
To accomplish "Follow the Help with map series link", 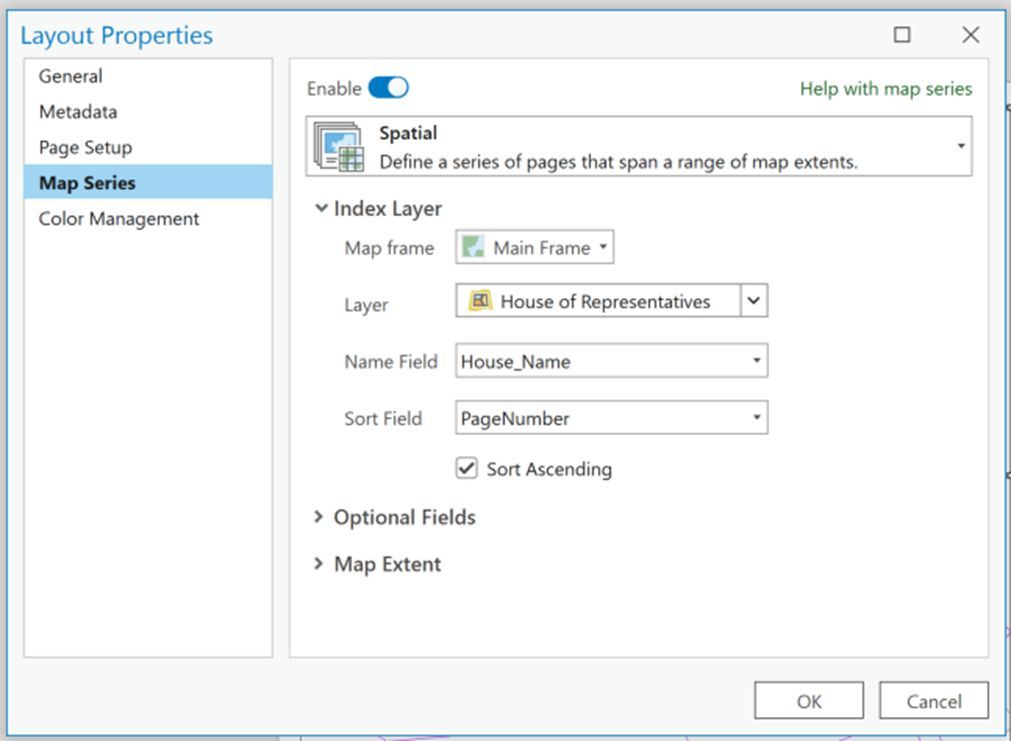I will click(884, 88).
